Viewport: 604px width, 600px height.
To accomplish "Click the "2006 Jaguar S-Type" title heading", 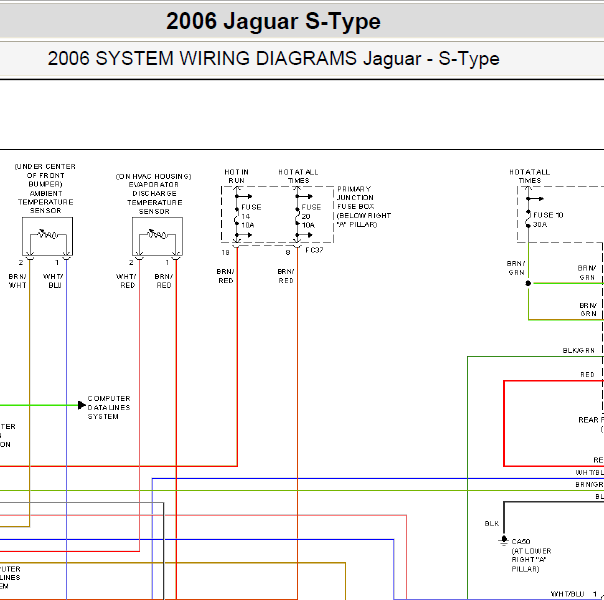I will [273, 21].
